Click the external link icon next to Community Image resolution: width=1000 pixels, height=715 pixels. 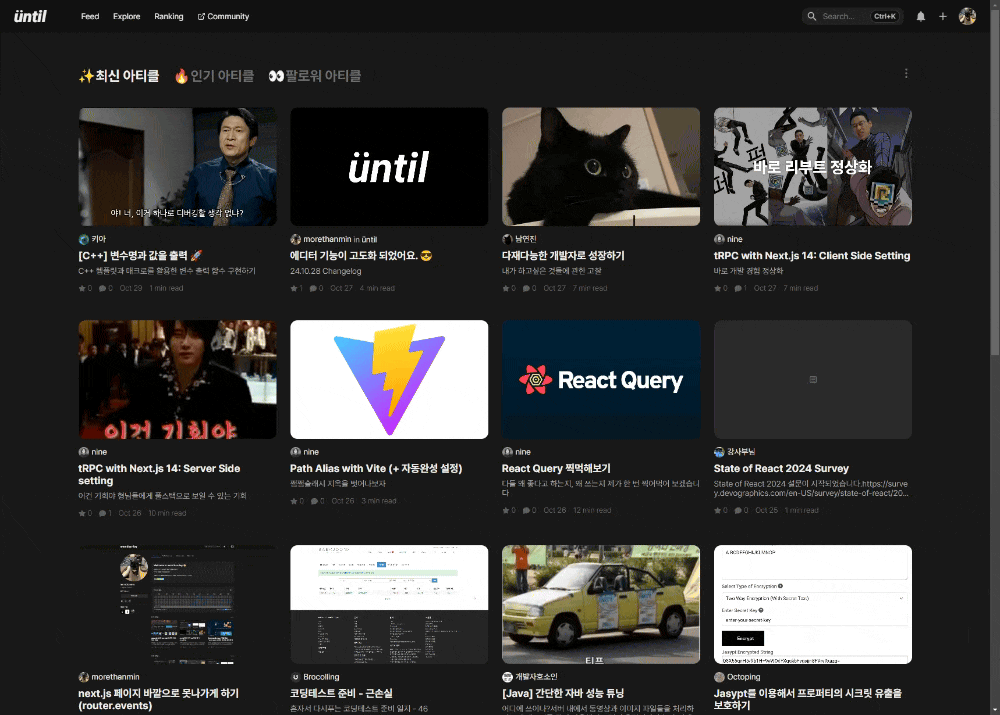click(201, 17)
